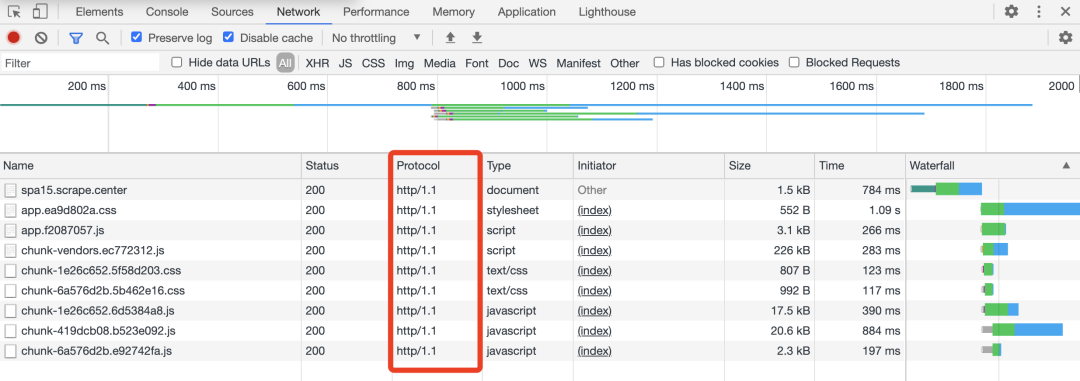
Task: Filter requests by CSS
Action: [x=373, y=63]
